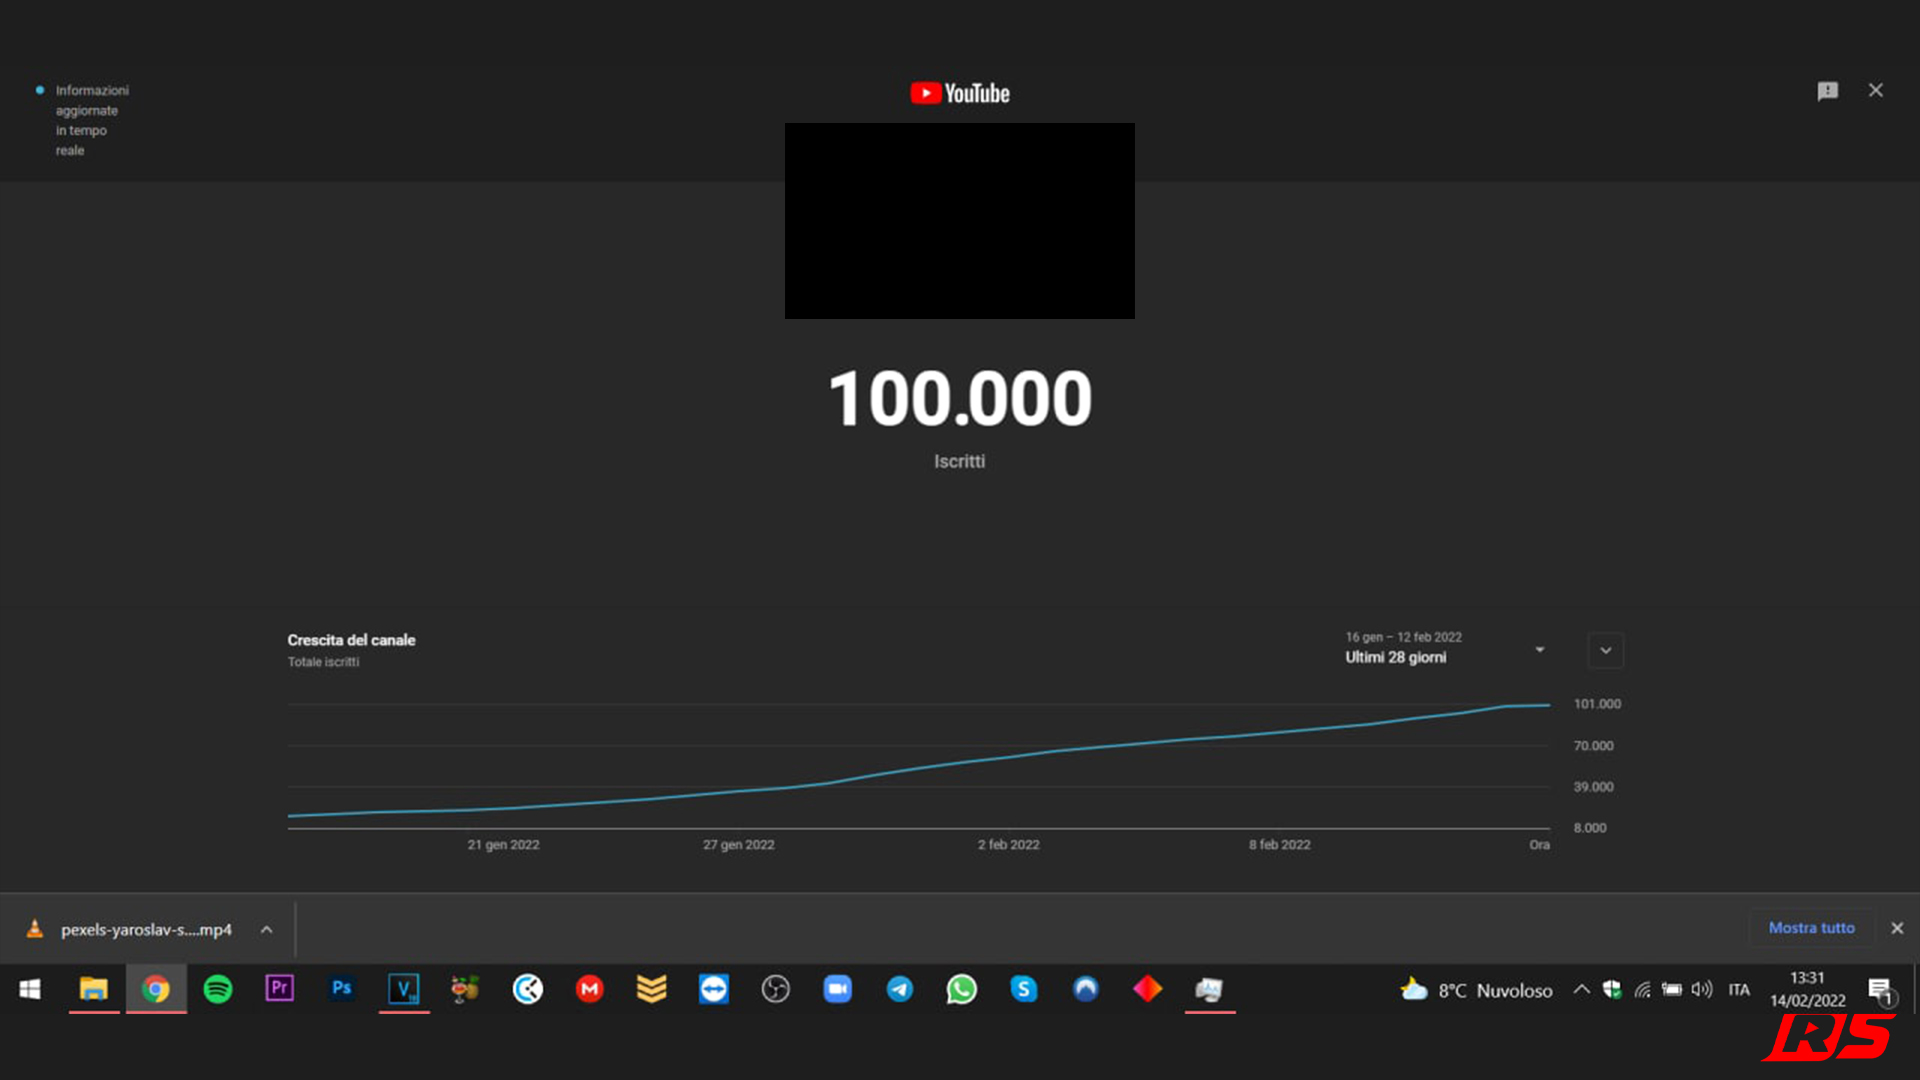Open the Windows Start menu
The image size is (1920, 1080).
point(30,989)
